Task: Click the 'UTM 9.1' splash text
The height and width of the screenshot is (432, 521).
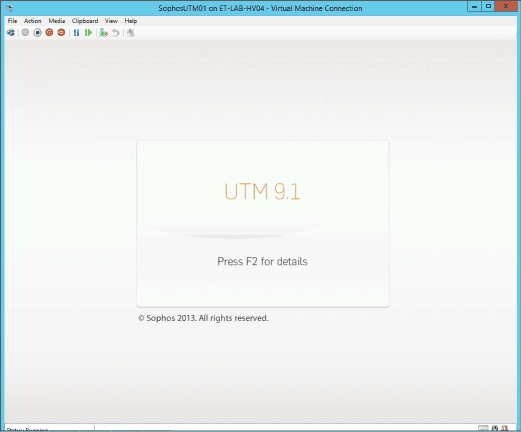Action: click(262, 191)
